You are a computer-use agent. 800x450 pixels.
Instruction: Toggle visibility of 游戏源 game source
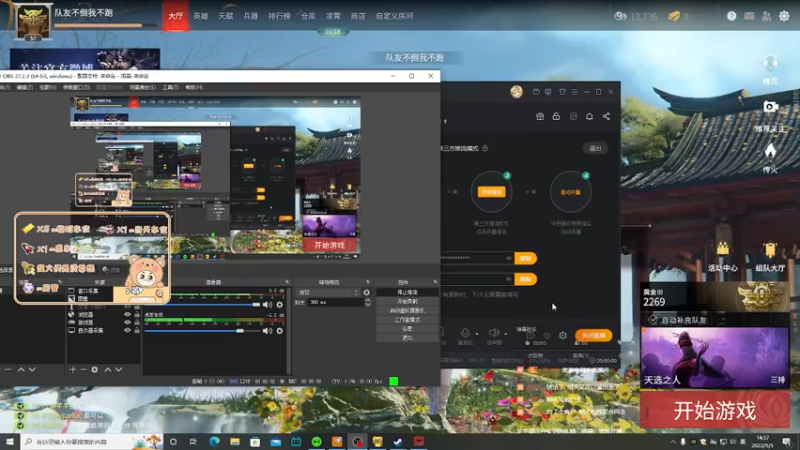coord(128,322)
